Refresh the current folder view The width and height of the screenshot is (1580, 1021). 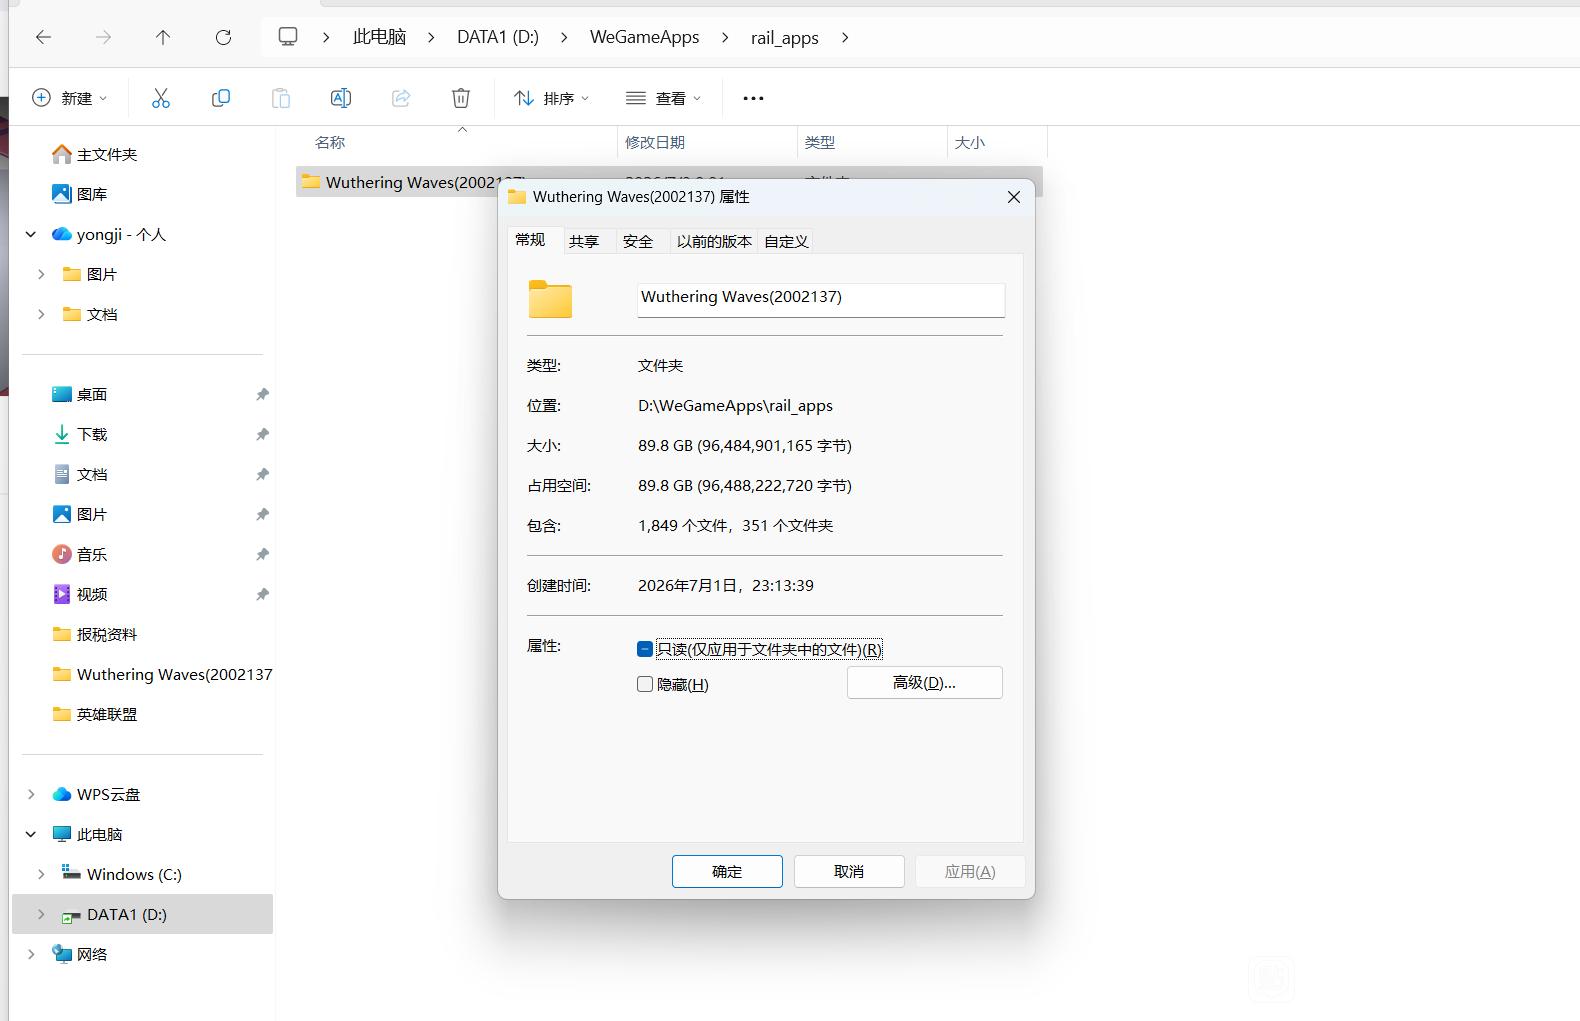223,37
